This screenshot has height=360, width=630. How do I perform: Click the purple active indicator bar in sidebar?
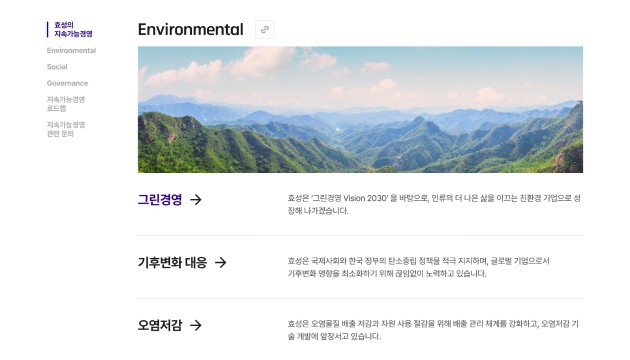[x=47, y=29]
